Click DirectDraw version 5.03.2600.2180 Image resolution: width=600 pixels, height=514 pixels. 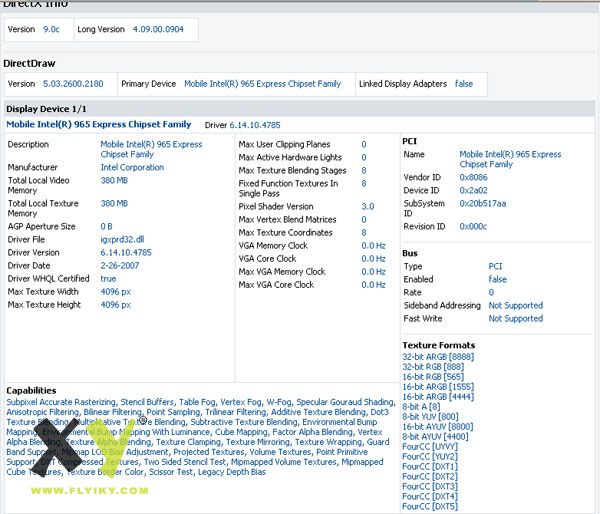click(73, 84)
